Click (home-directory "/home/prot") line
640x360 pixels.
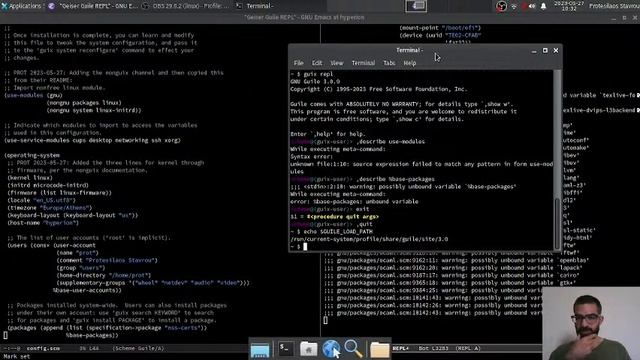click(104, 275)
